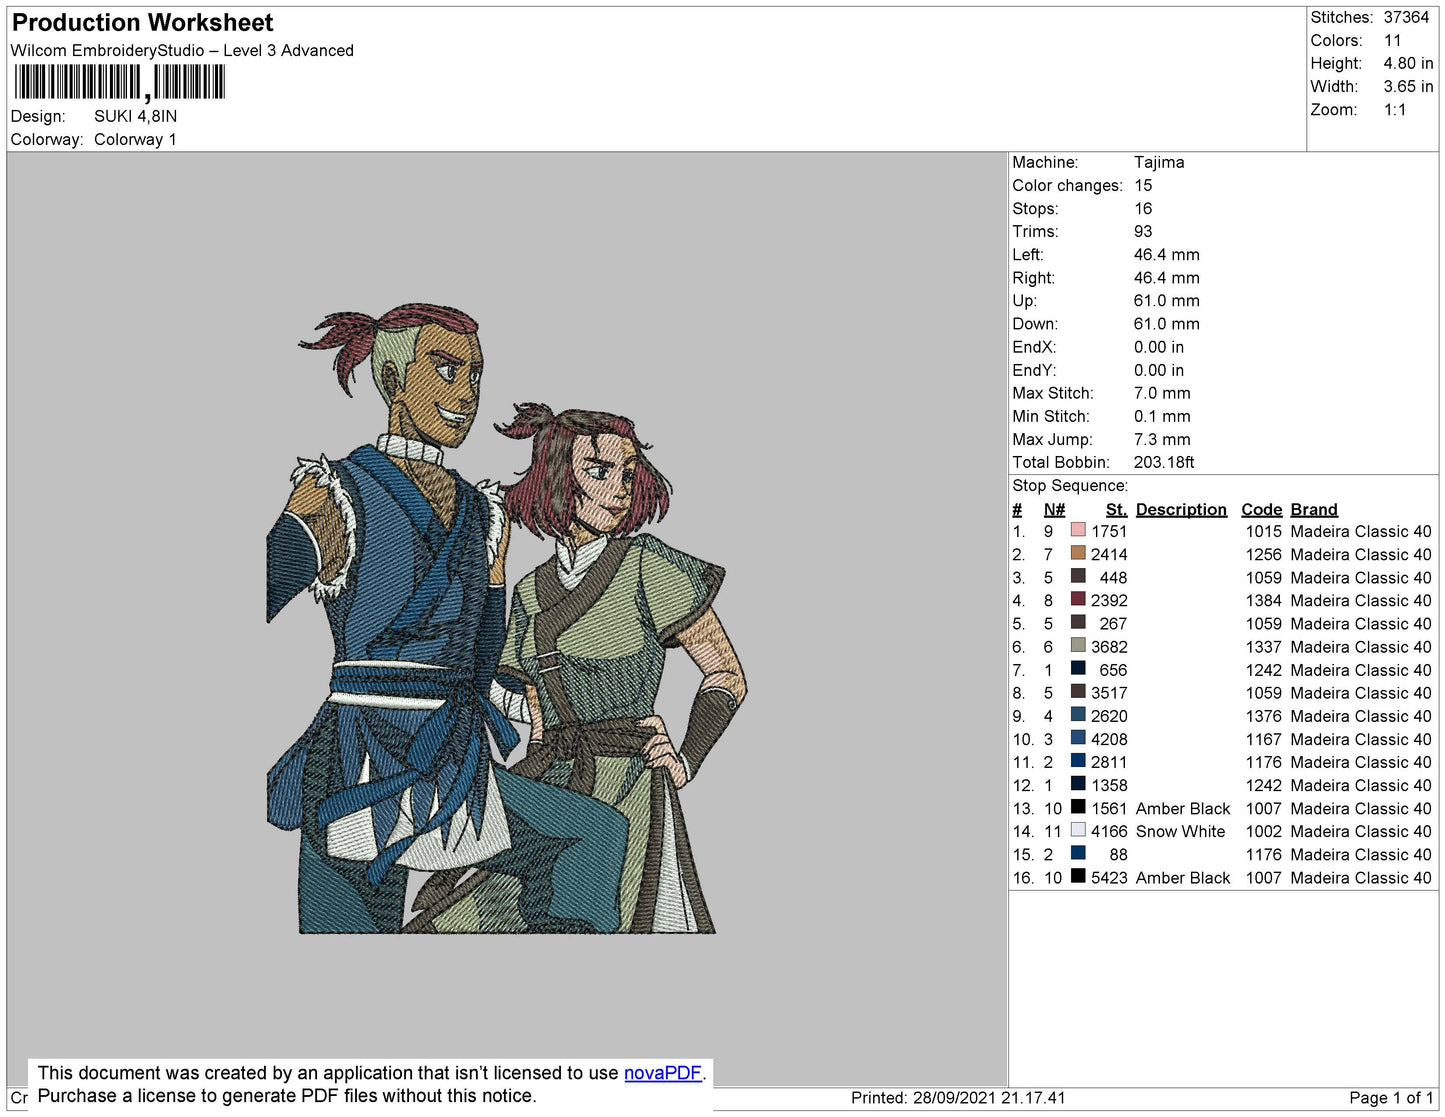Click the Total Bobbin value "203.18ft"
The image size is (1445, 1117).
[1164, 462]
